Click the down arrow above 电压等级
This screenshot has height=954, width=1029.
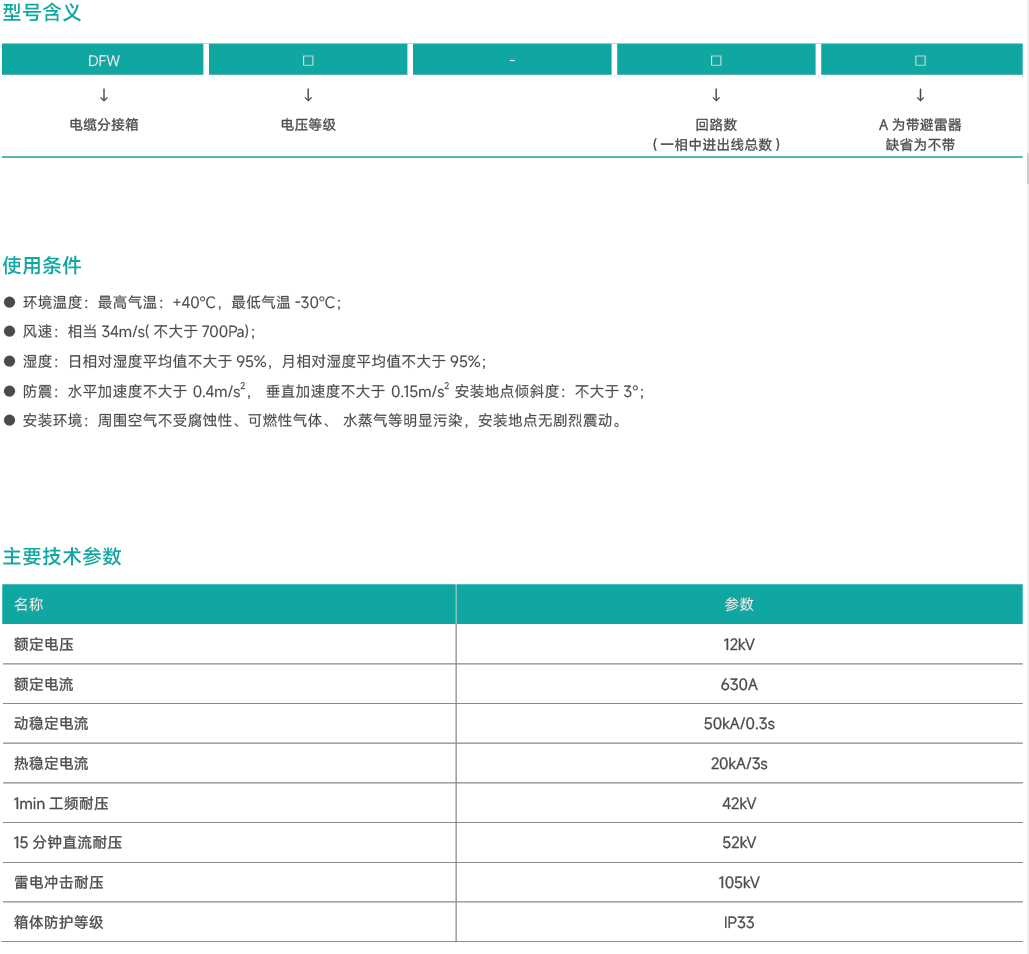[x=308, y=96]
